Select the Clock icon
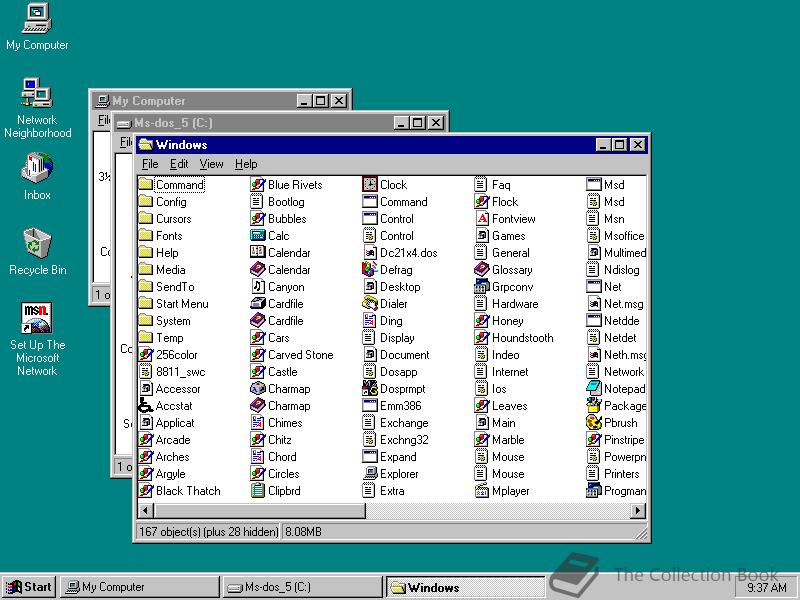Screen dimensions: 800x600 pos(390,184)
